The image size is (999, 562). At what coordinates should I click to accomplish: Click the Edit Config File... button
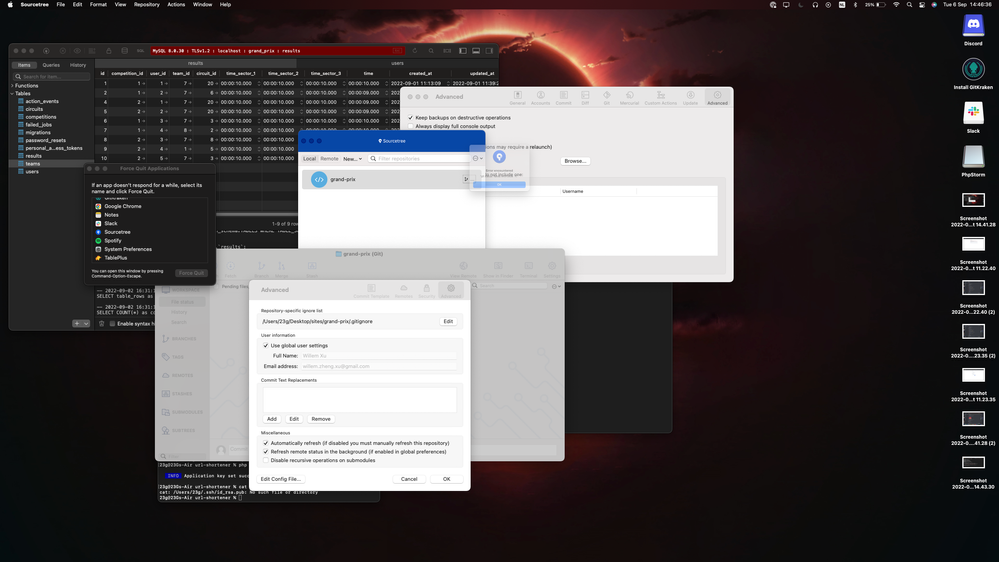tap(281, 479)
